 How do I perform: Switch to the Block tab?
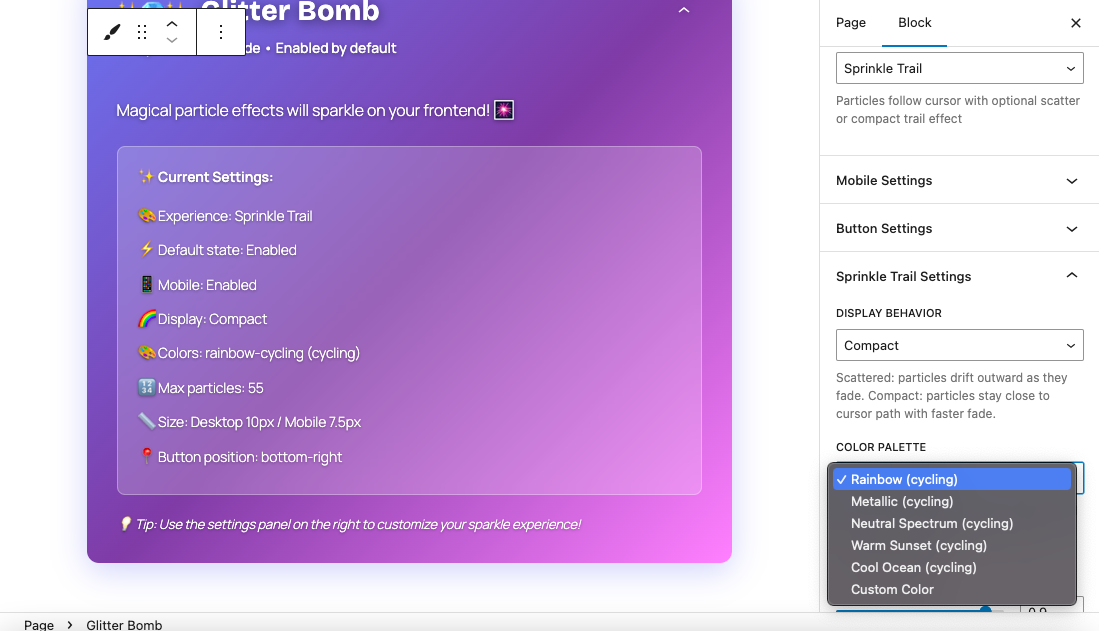[914, 23]
